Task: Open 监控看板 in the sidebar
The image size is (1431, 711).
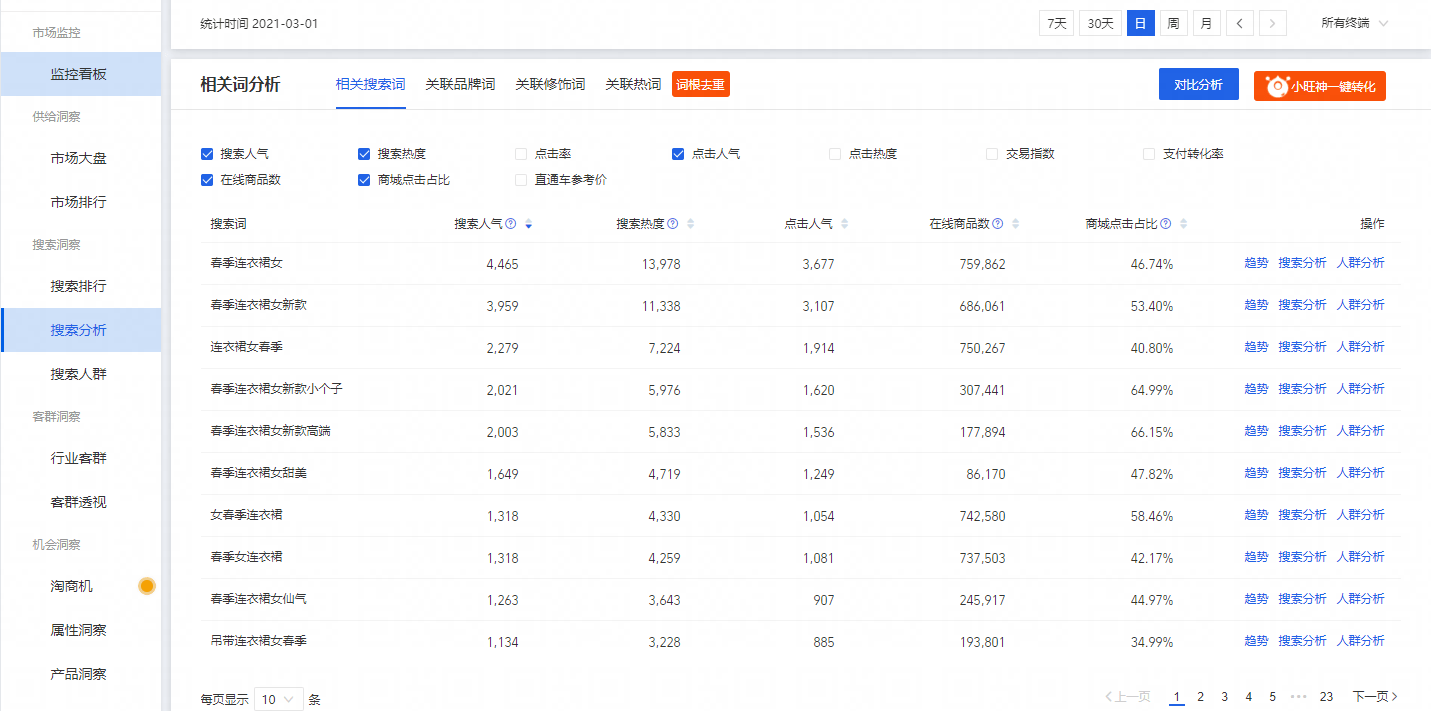Action: pyautogui.click(x=80, y=74)
